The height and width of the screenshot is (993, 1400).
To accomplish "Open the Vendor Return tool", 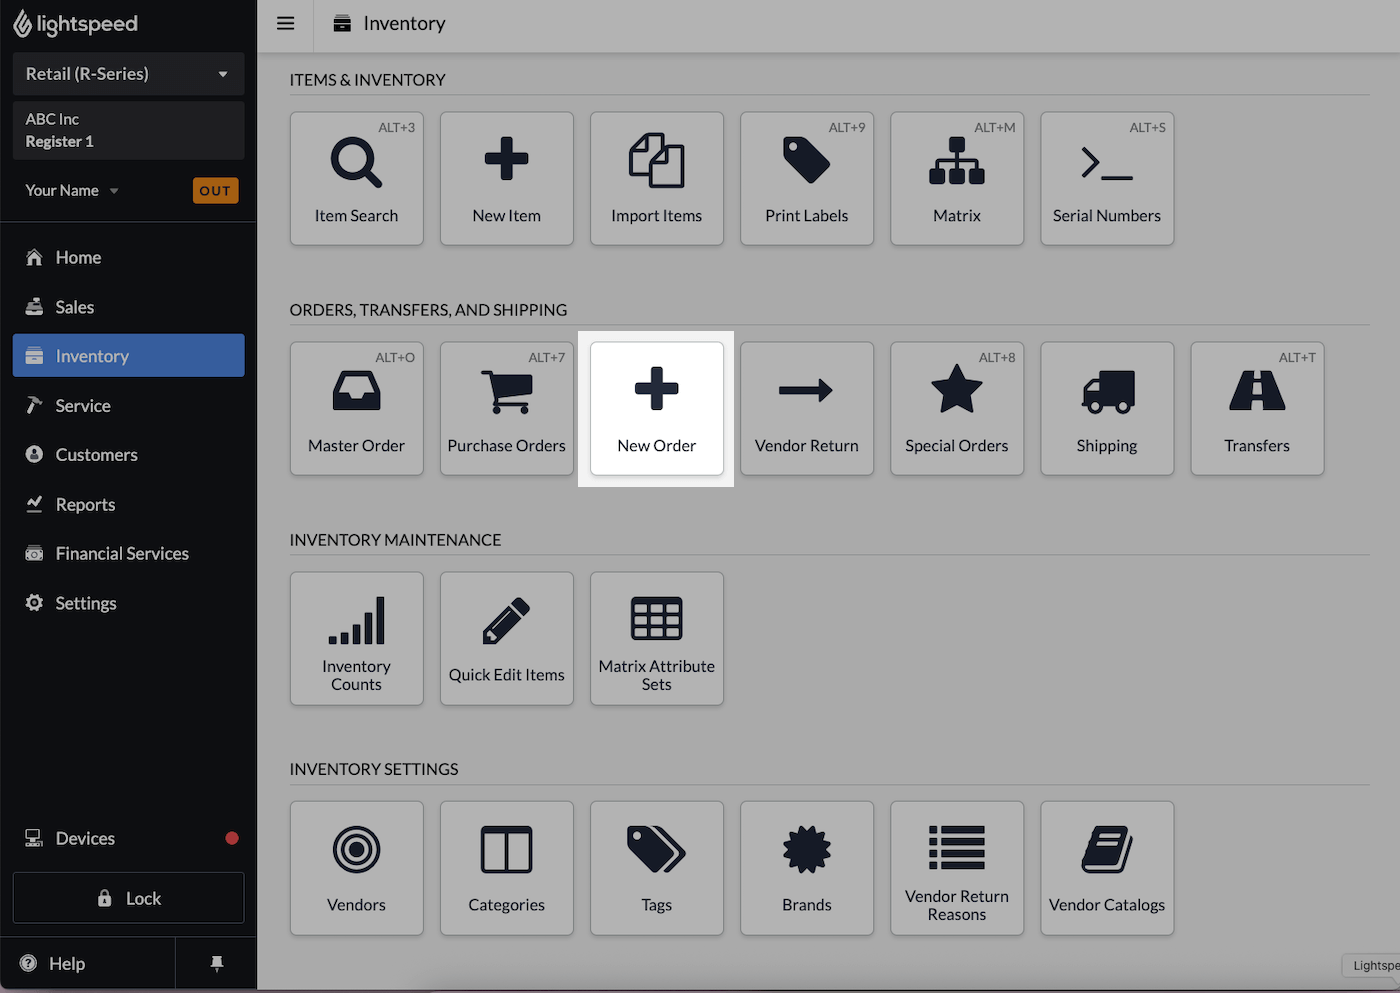I will click(806, 408).
